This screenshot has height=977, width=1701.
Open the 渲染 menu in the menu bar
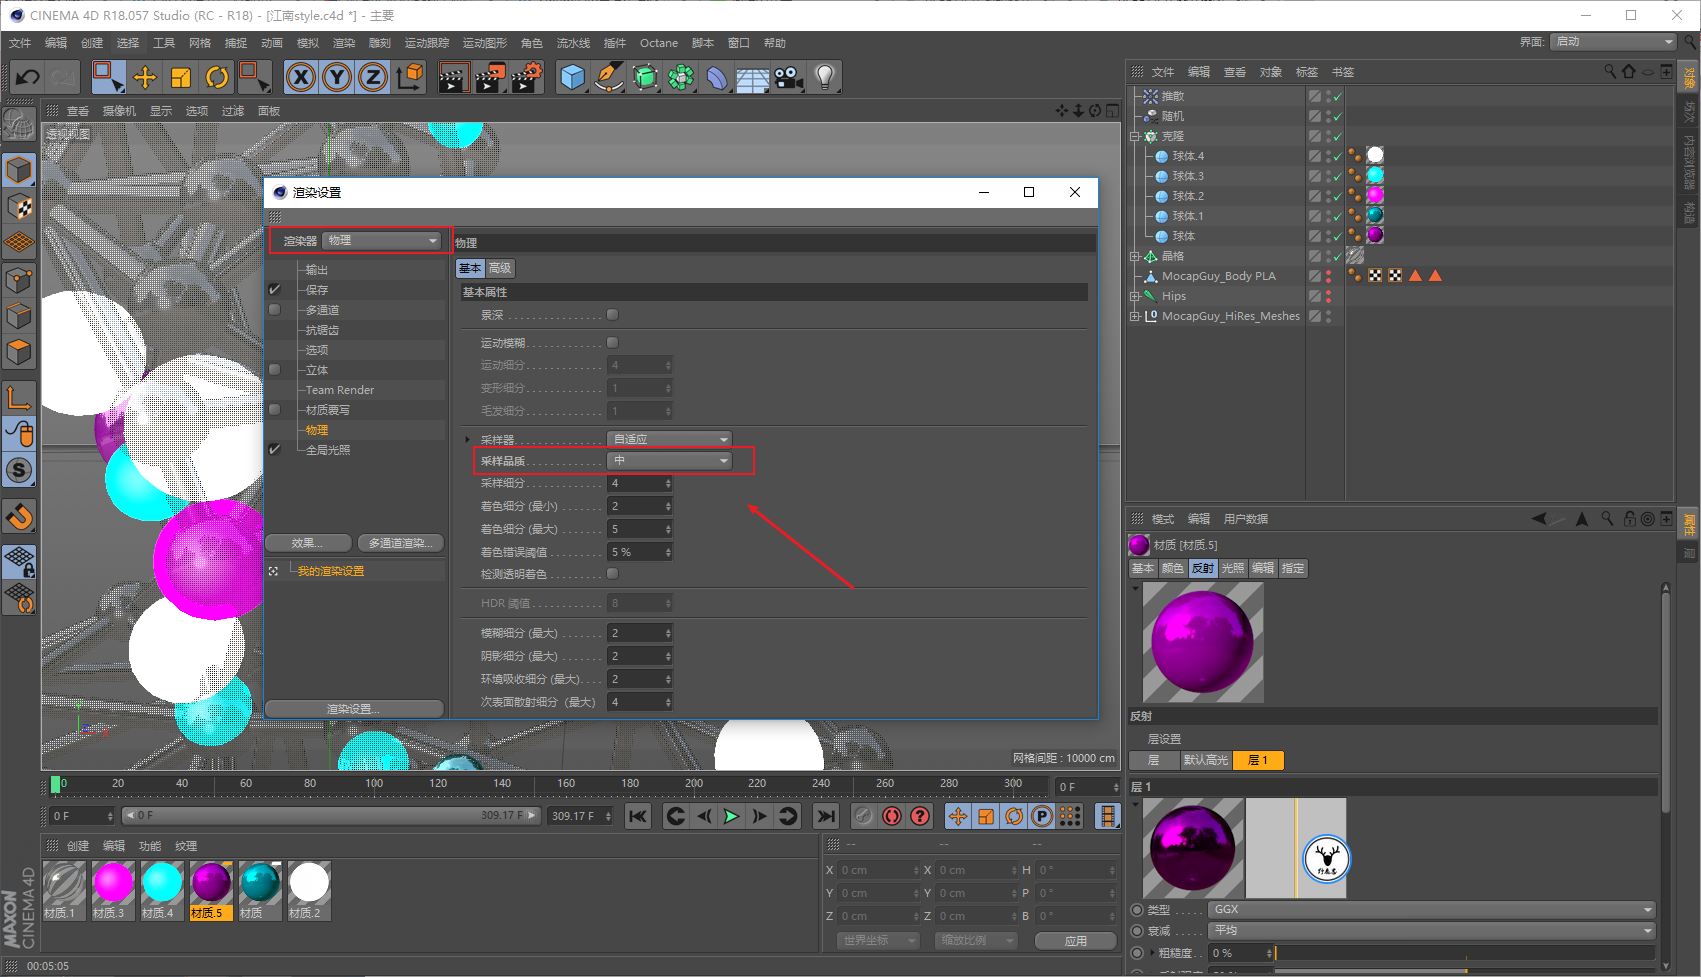pos(344,43)
